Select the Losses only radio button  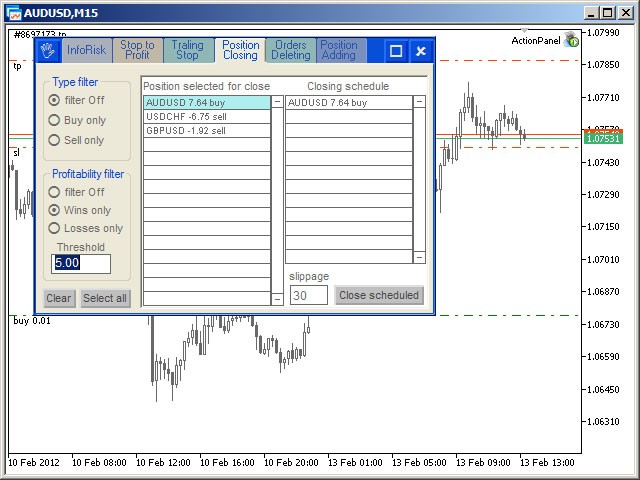(54, 228)
